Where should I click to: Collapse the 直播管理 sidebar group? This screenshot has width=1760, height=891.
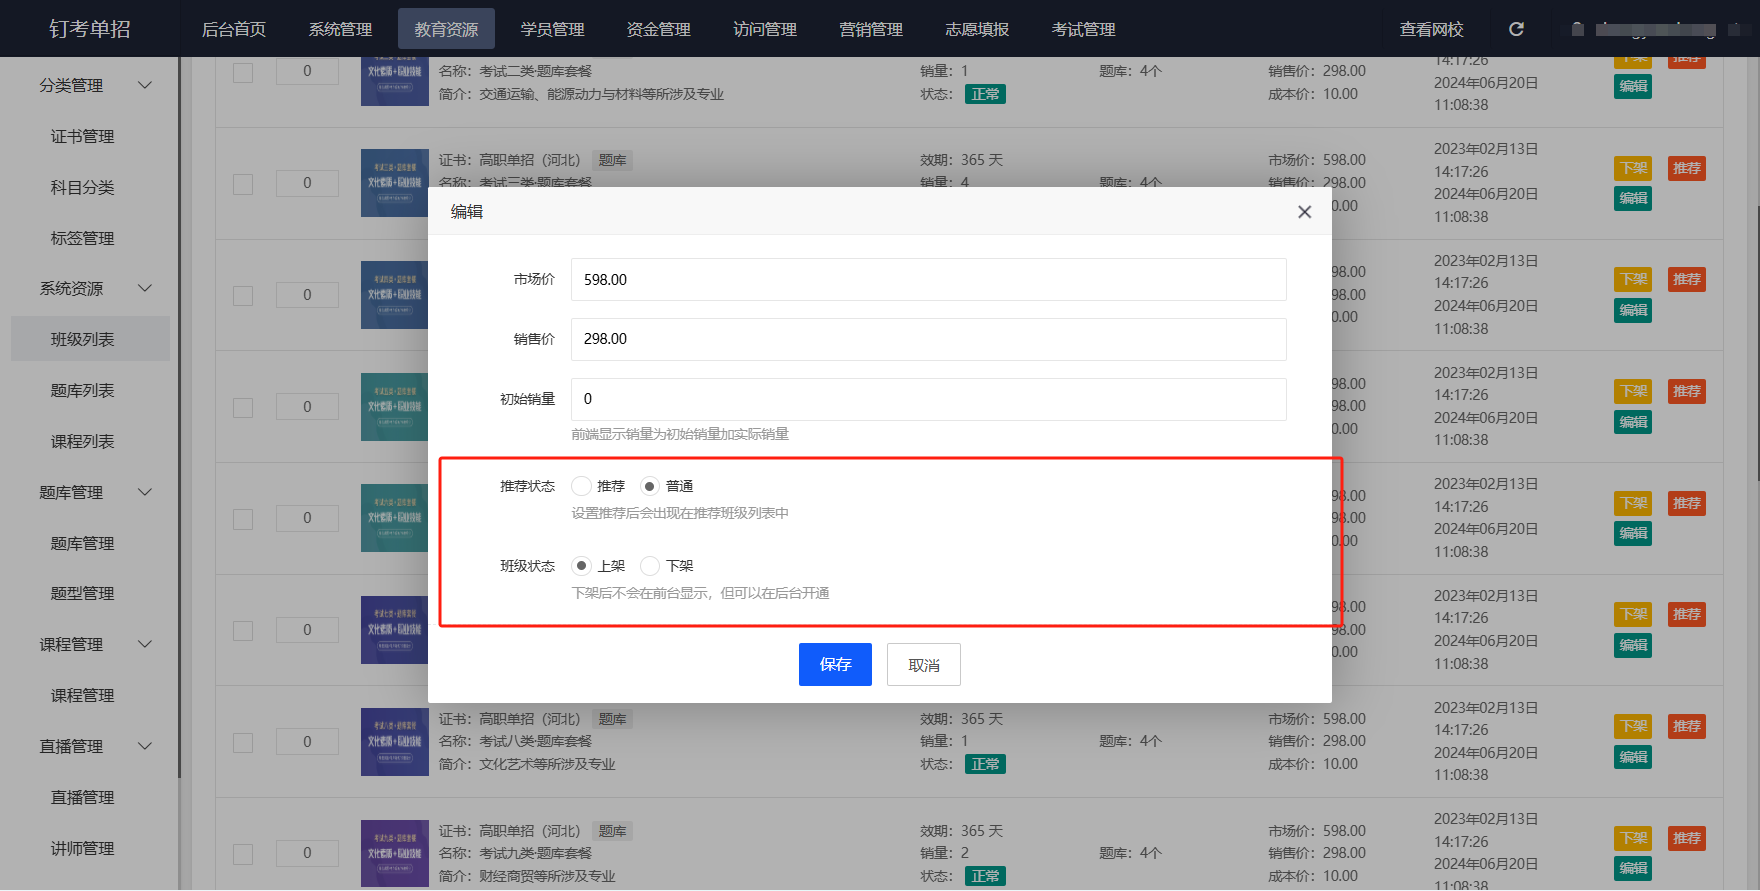point(145,746)
